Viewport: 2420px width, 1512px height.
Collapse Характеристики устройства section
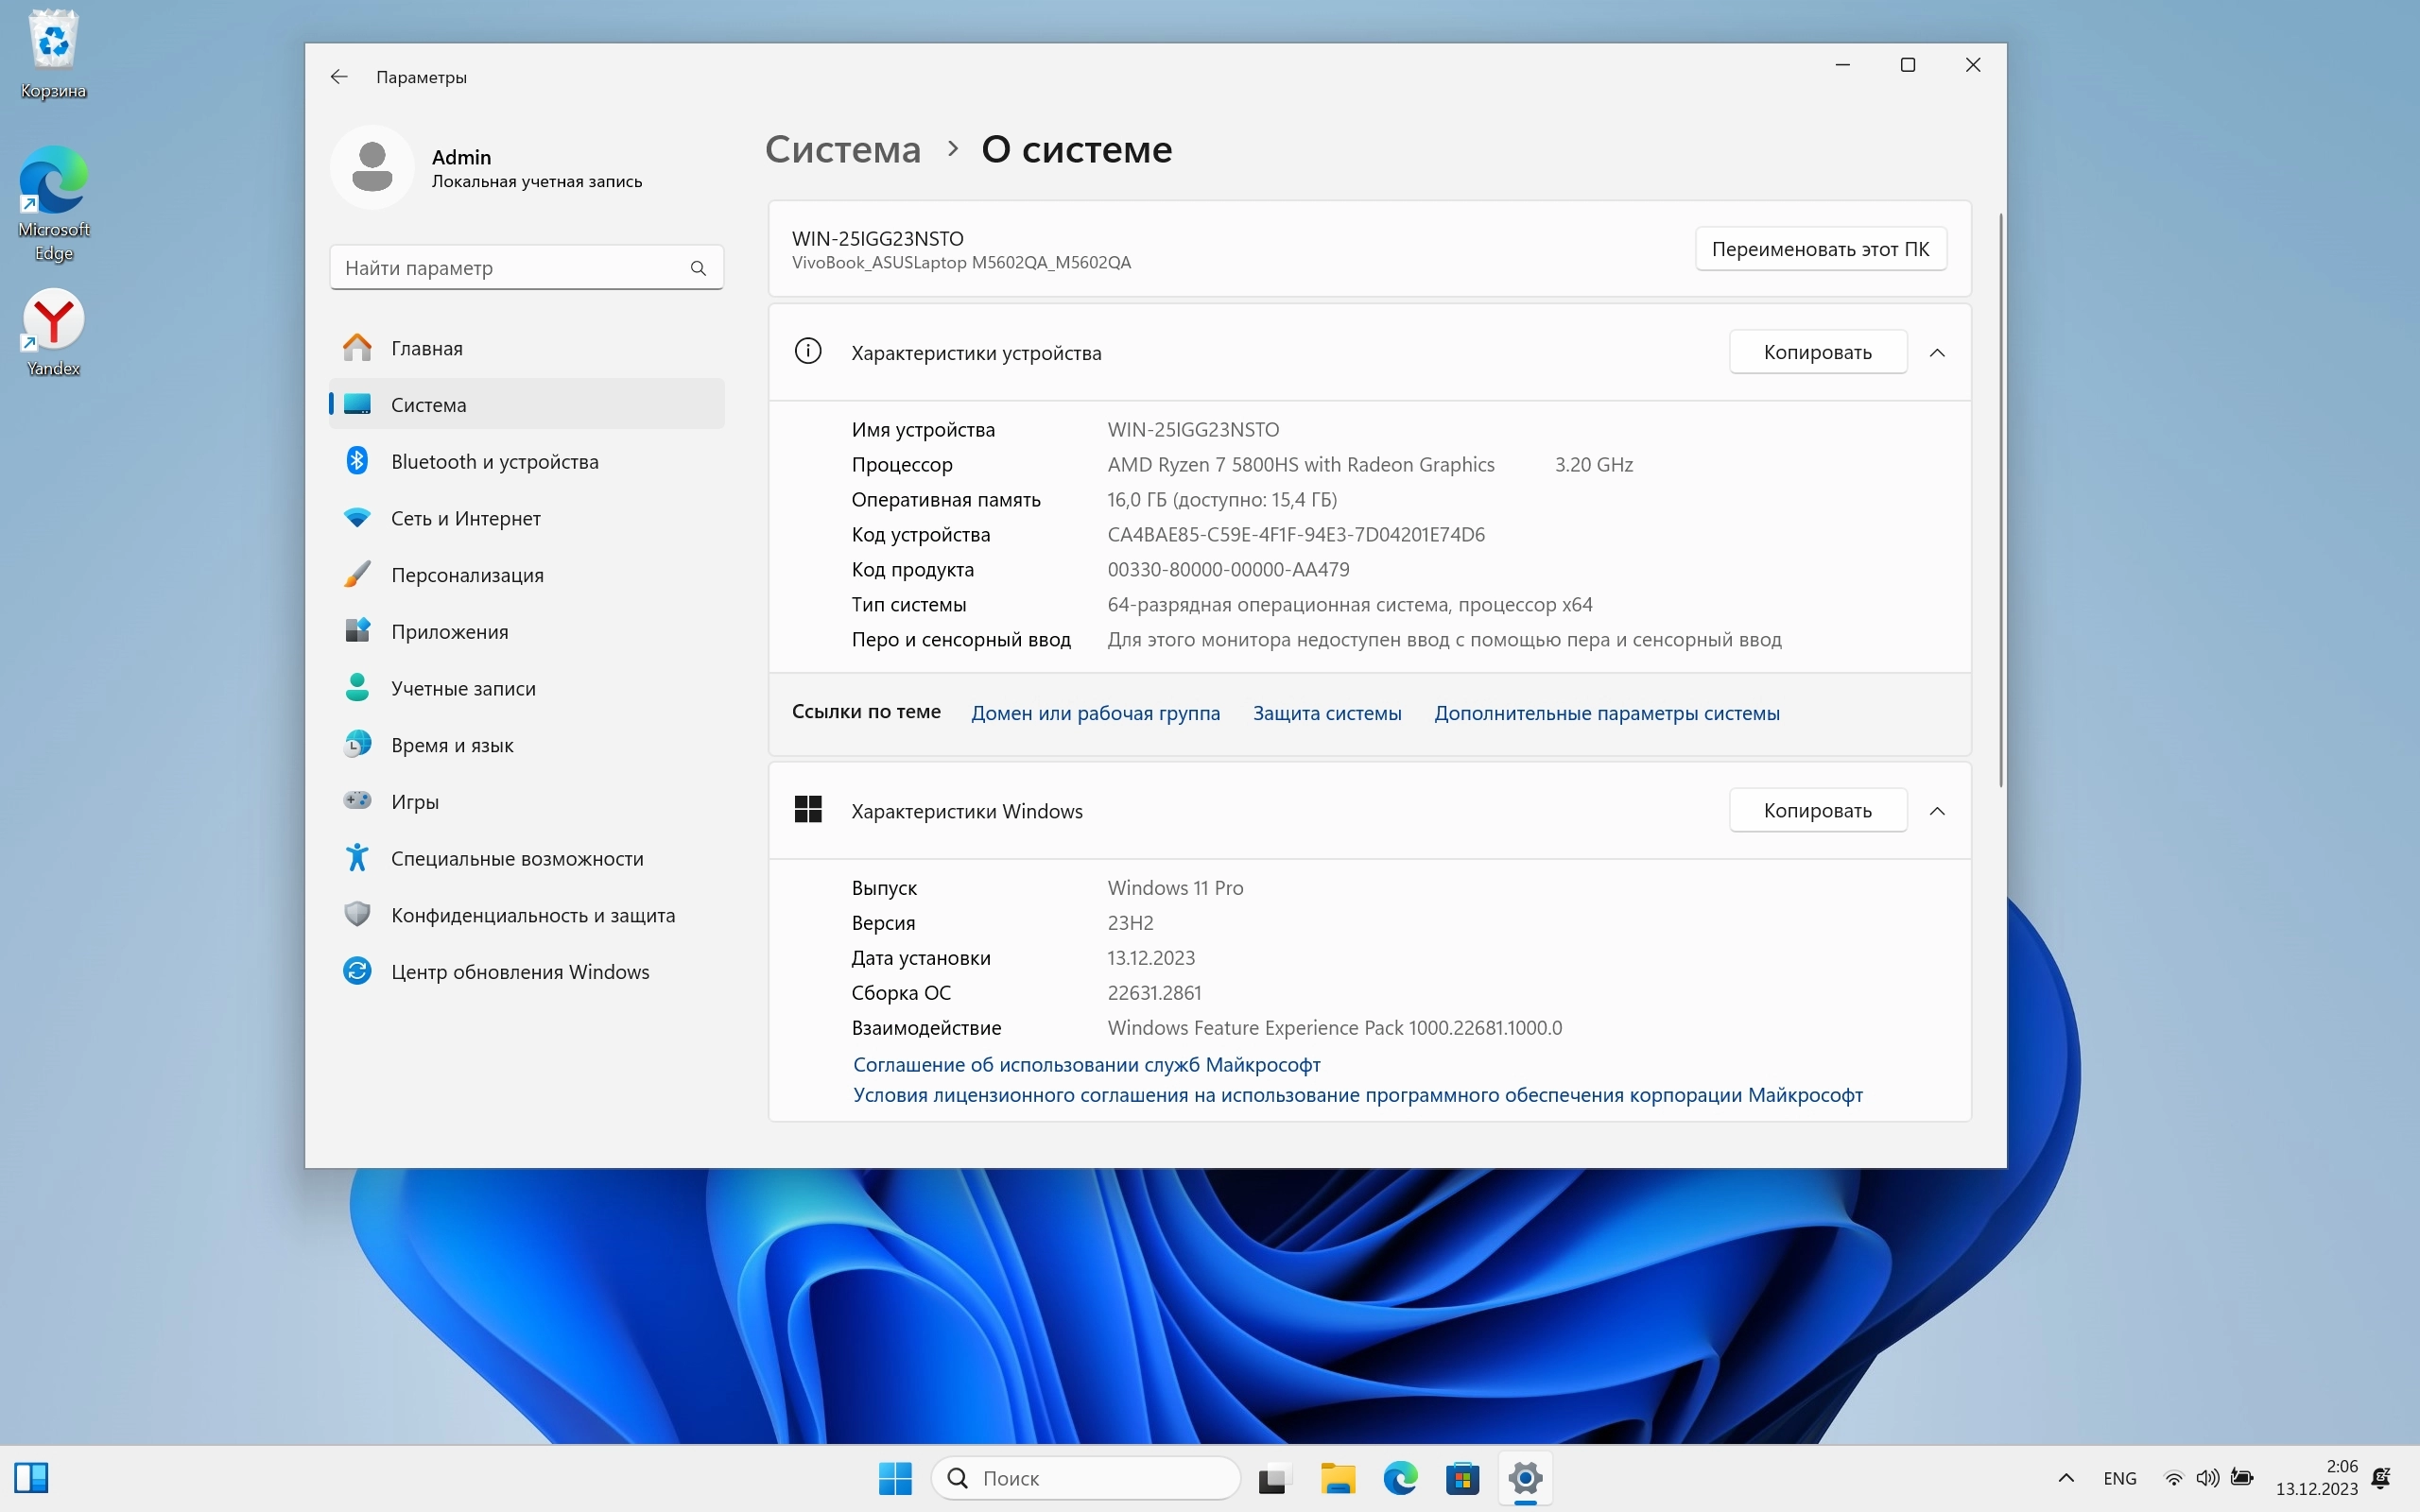[x=1937, y=353]
